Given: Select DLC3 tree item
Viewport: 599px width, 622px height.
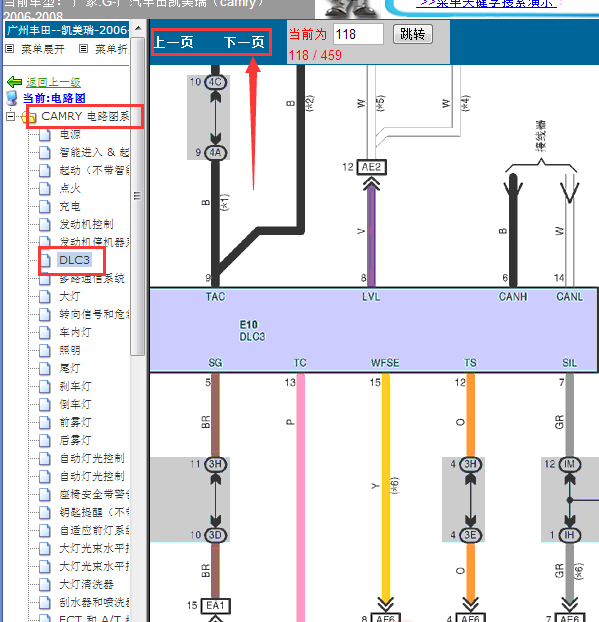Looking at the screenshot, I should (x=75, y=260).
